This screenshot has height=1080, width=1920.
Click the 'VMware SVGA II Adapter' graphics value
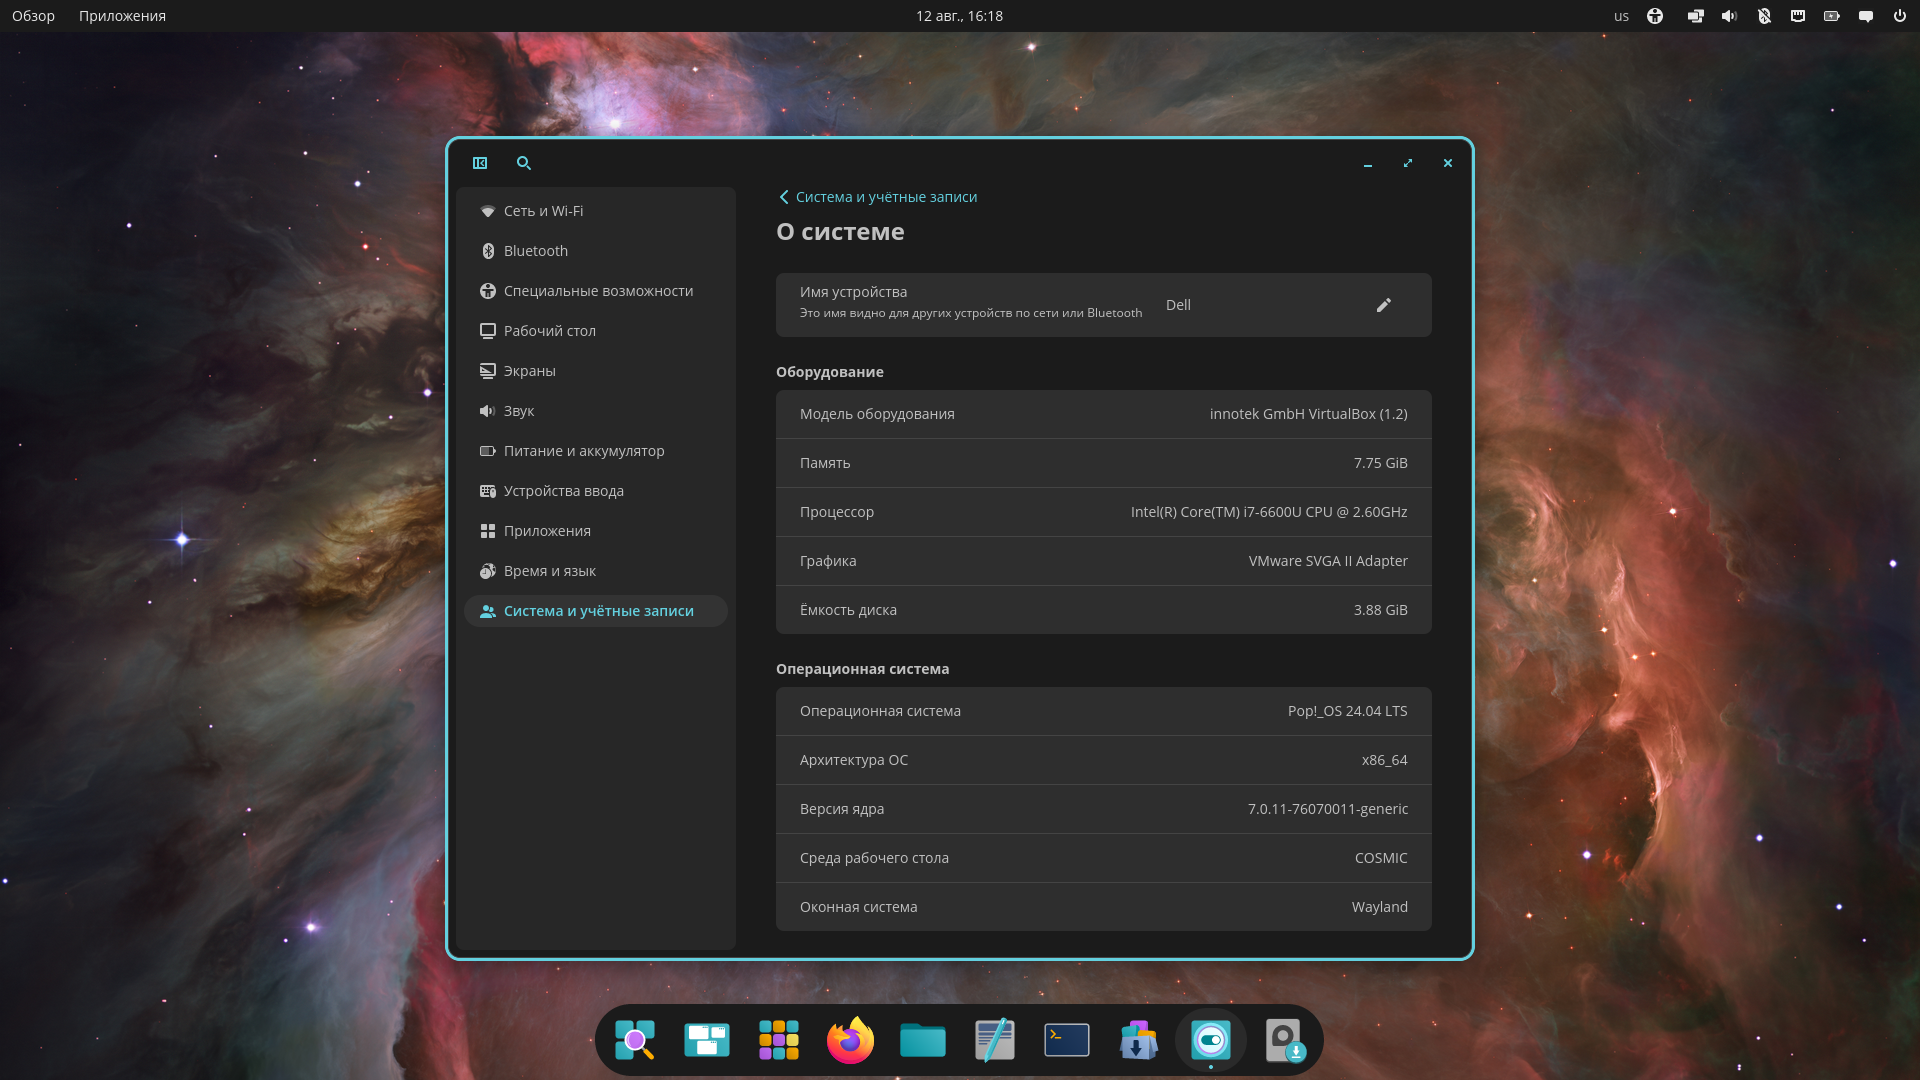pos(1328,561)
